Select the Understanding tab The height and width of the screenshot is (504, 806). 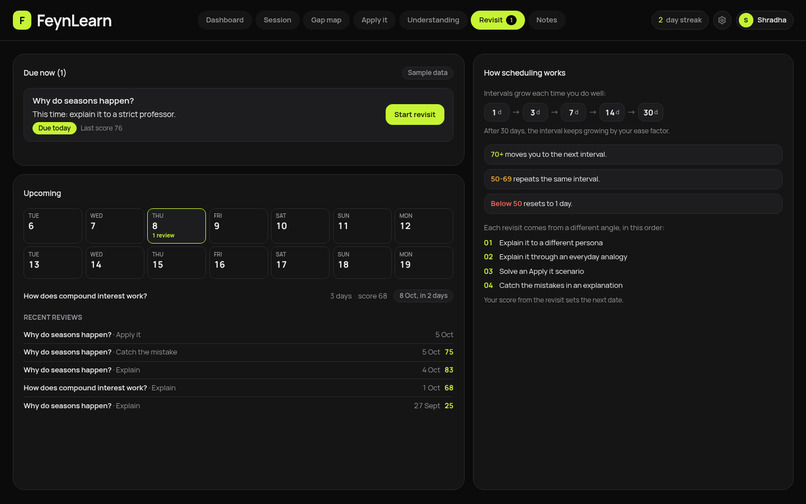click(433, 20)
